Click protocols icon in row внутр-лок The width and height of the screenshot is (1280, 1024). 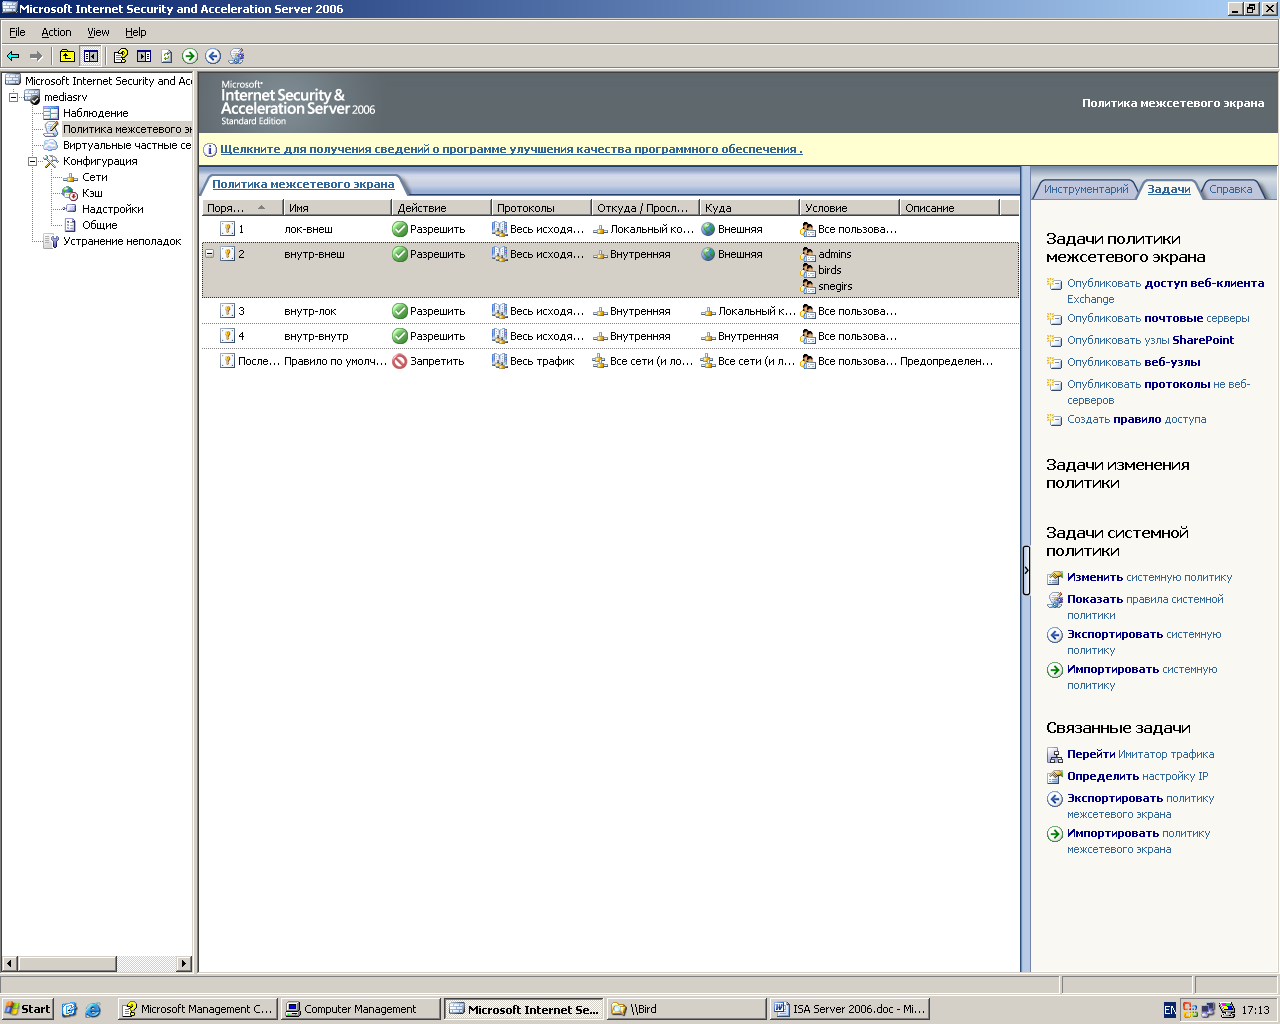pyautogui.click(x=500, y=311)
